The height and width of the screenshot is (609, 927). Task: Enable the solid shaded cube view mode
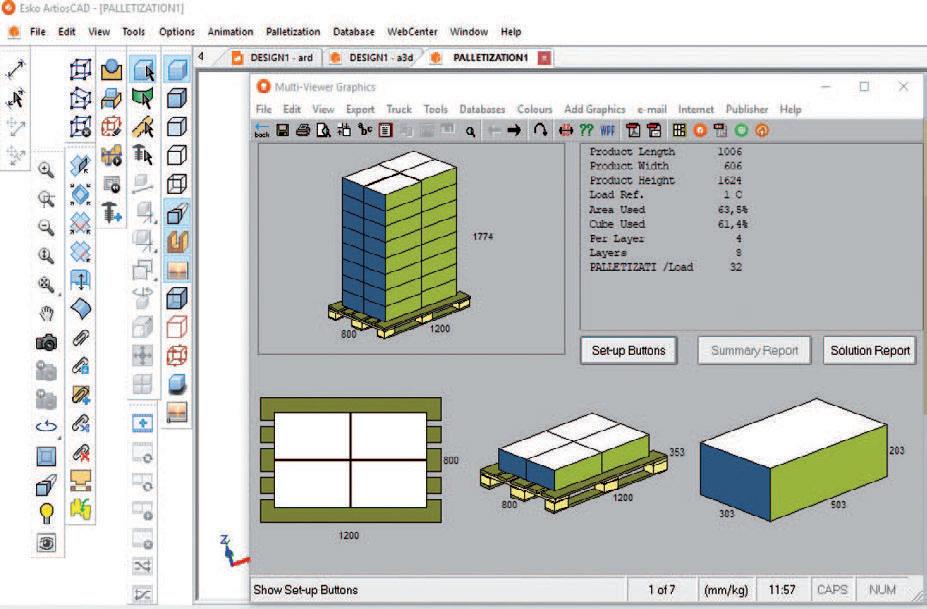pyautogui.click(x=176, y=70)
